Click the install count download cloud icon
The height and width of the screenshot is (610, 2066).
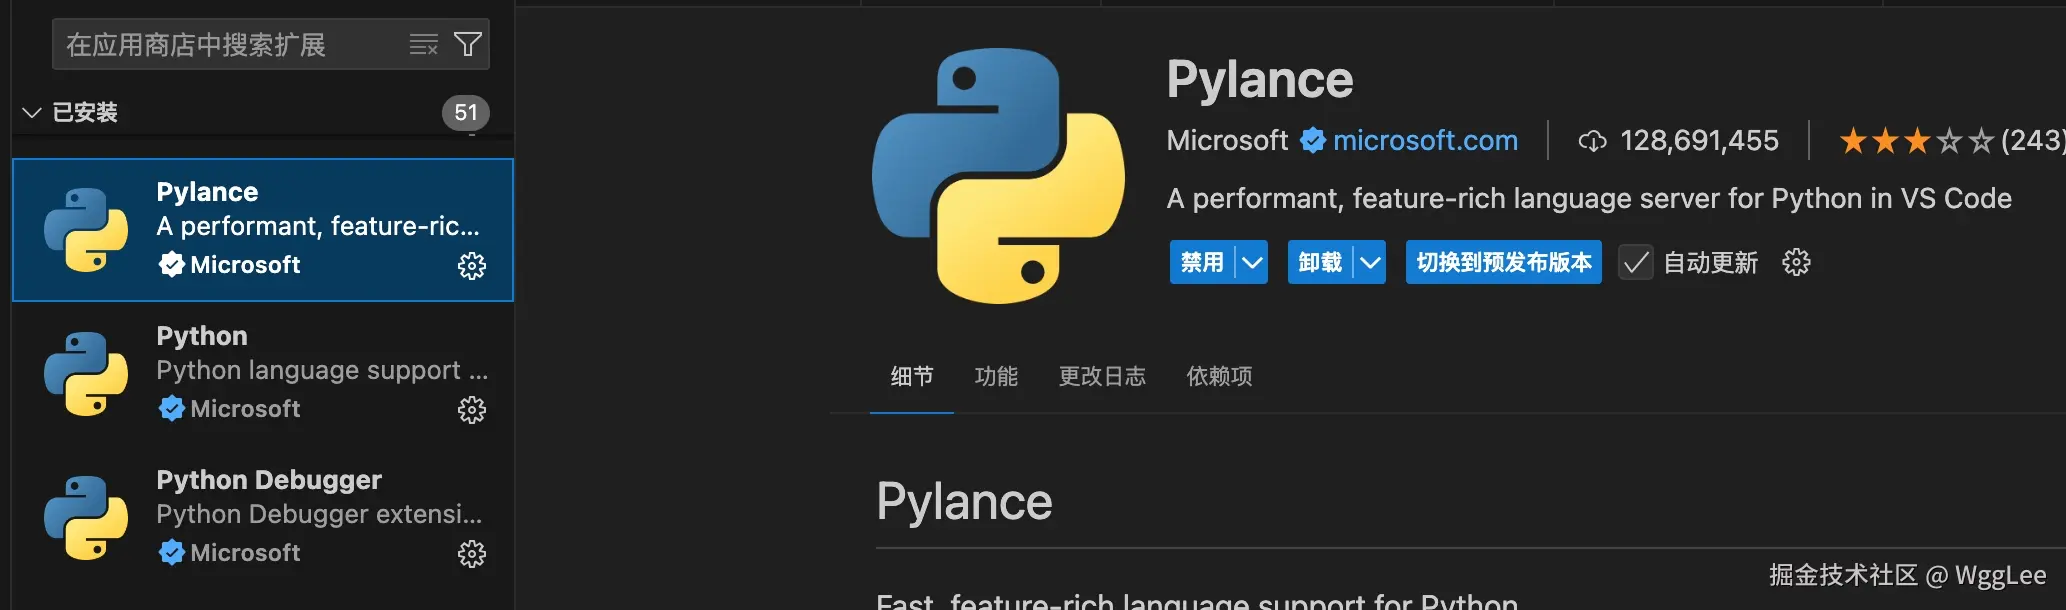pyautogui.click(x=1592, y=141)
